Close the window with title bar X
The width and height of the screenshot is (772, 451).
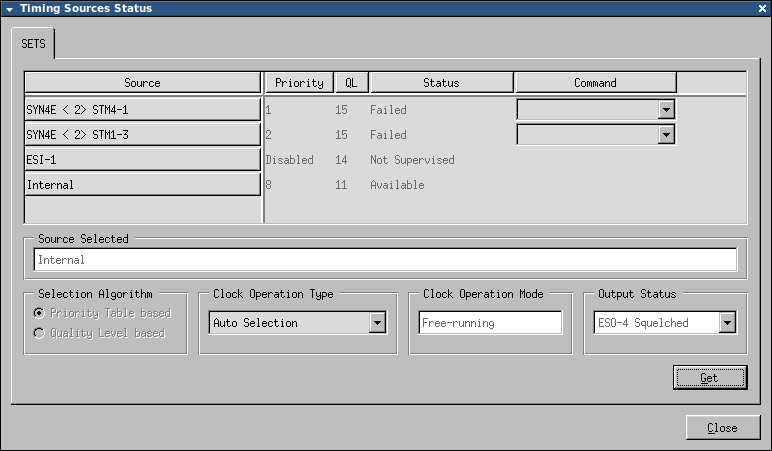coord(762,8)
